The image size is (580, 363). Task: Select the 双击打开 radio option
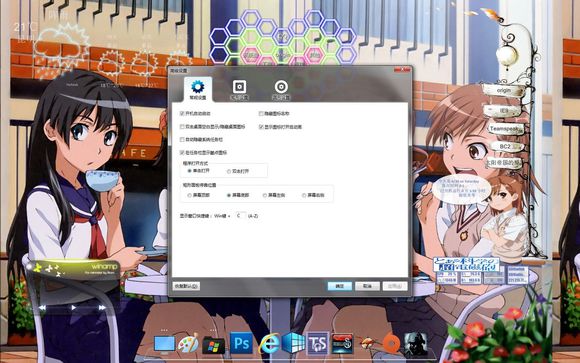tap(229, 171)
